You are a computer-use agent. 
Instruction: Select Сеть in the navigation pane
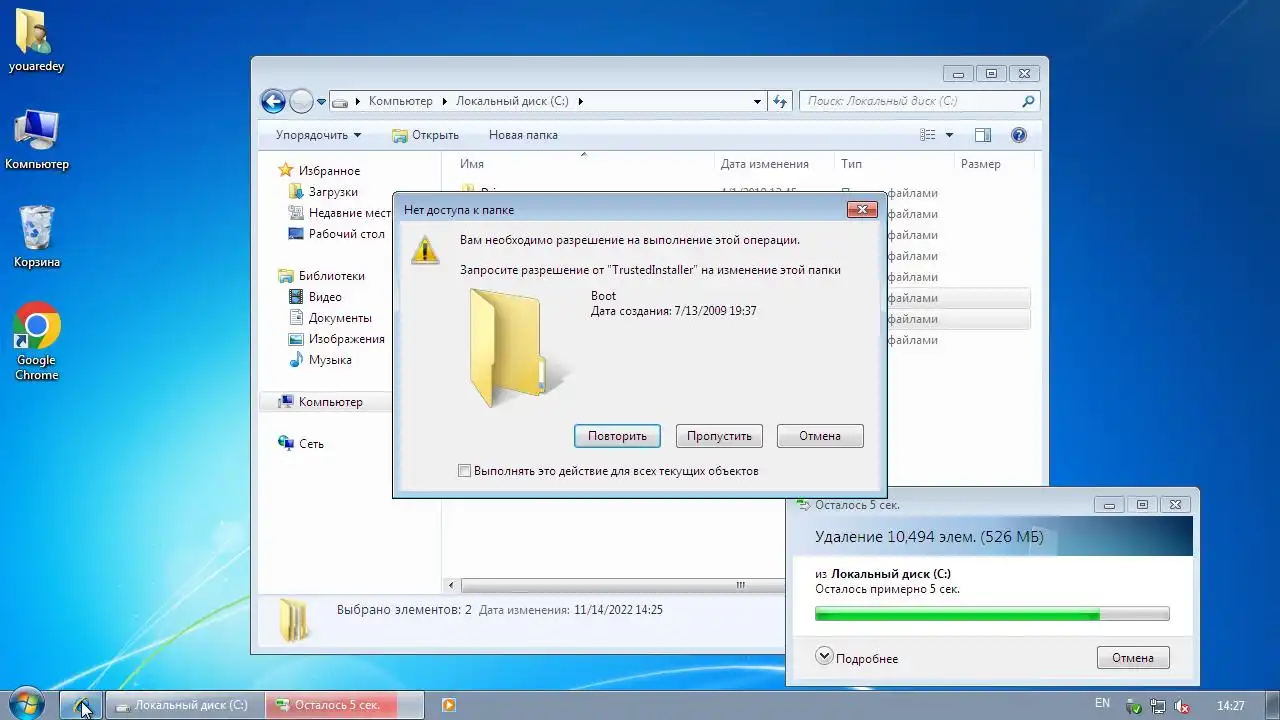coord(301,444)
